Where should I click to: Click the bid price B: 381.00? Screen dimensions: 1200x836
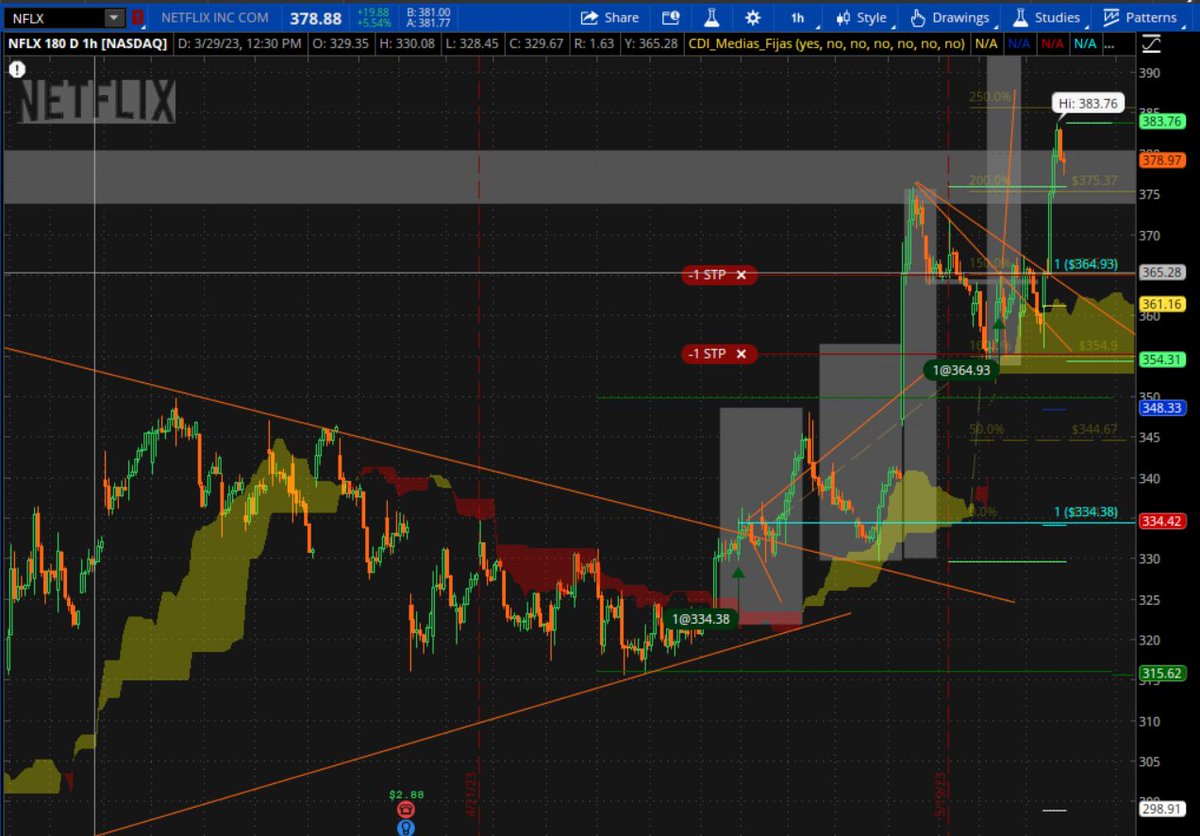click(430, 12)
